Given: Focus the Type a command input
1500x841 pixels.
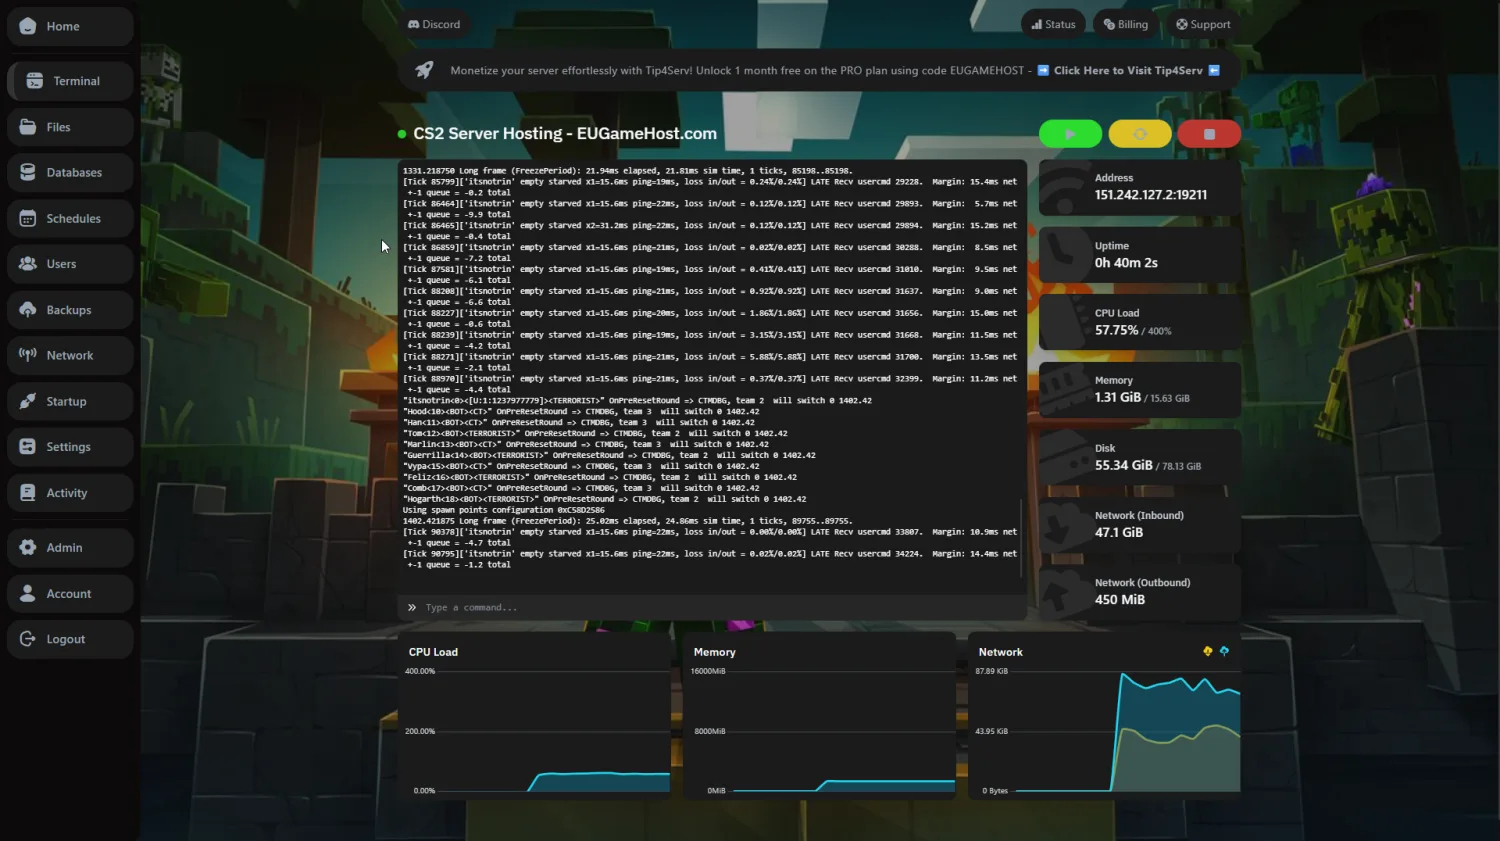Looking at the screenshot, I should click(x=712, y=607).
